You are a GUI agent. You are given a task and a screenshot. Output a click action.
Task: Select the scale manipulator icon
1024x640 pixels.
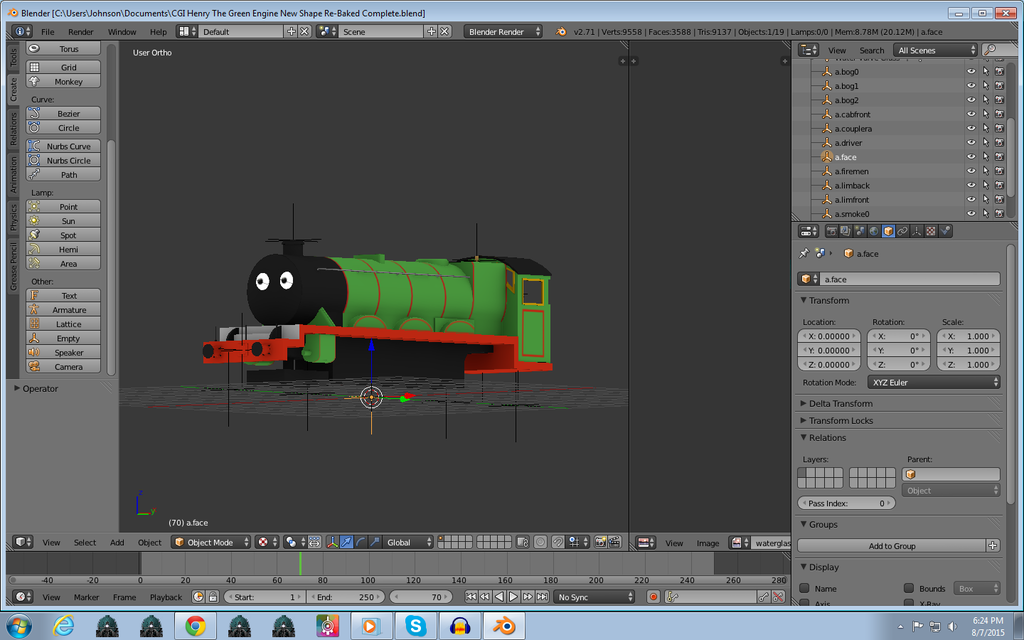point(374,542)
